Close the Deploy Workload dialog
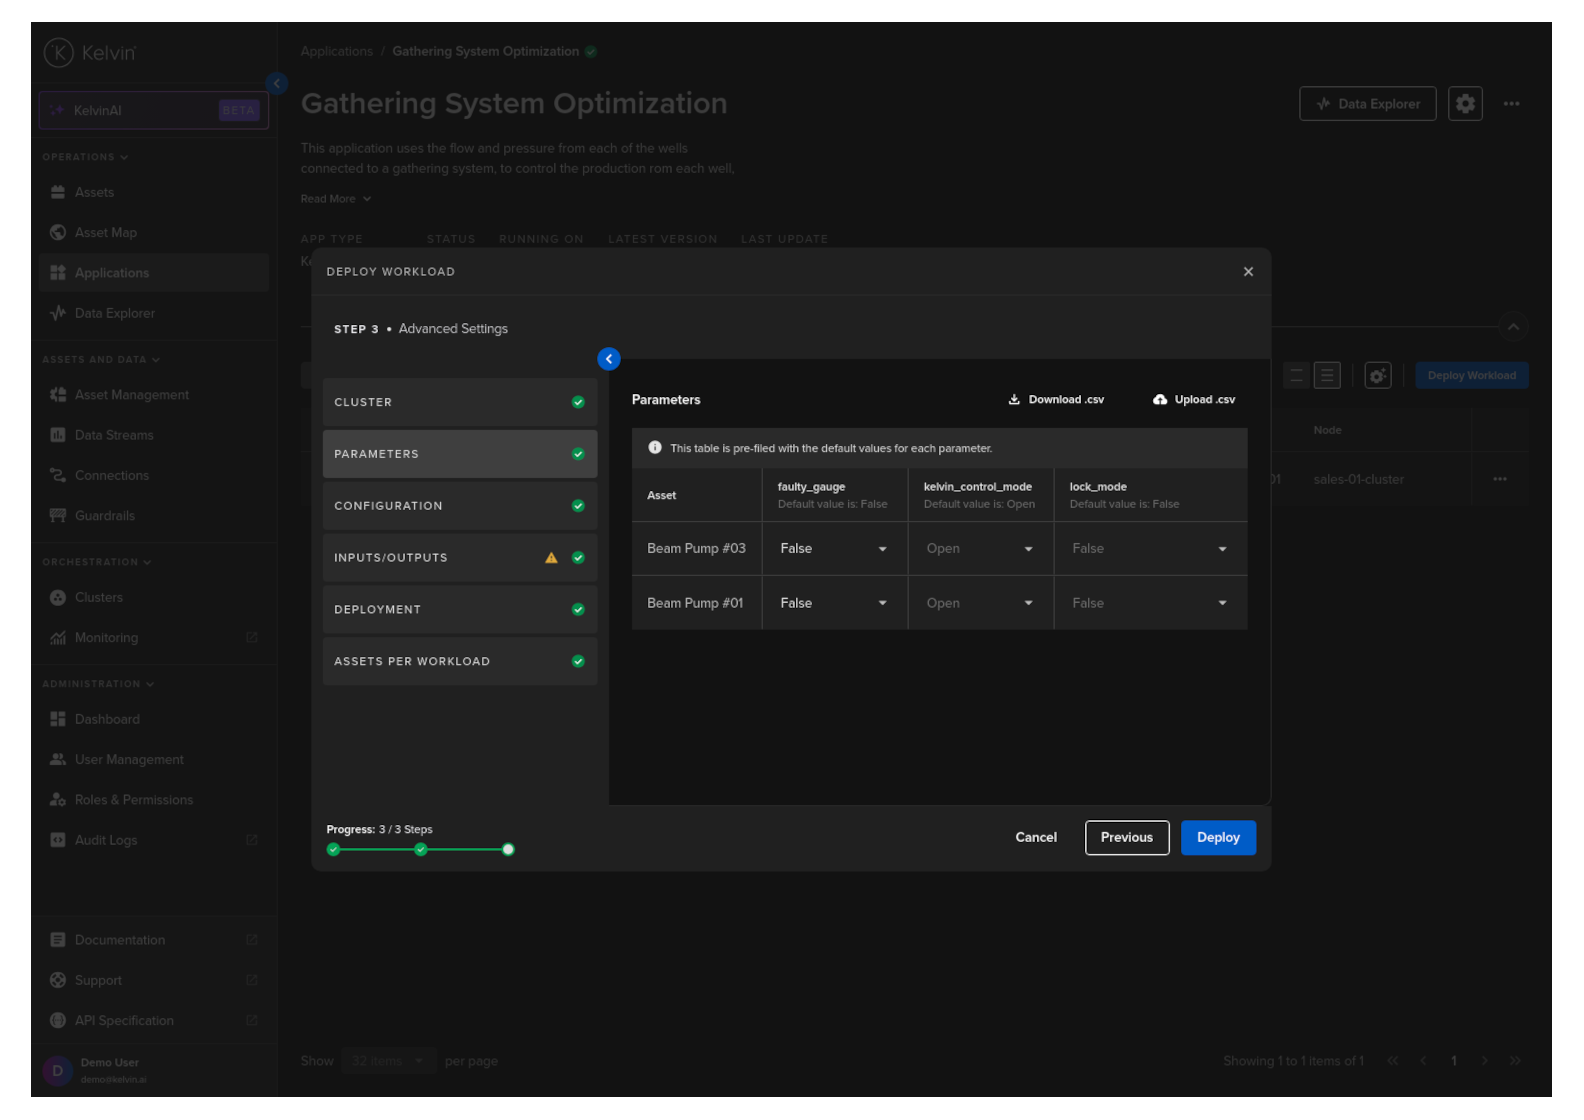1584x1120 pixels. 1248,272
